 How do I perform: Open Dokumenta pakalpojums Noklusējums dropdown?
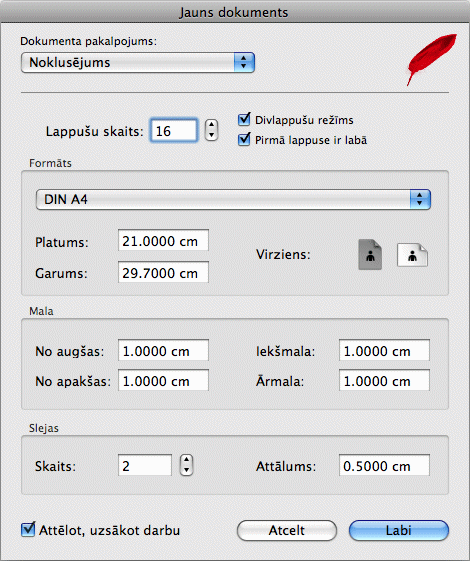(x=138, y=63)
